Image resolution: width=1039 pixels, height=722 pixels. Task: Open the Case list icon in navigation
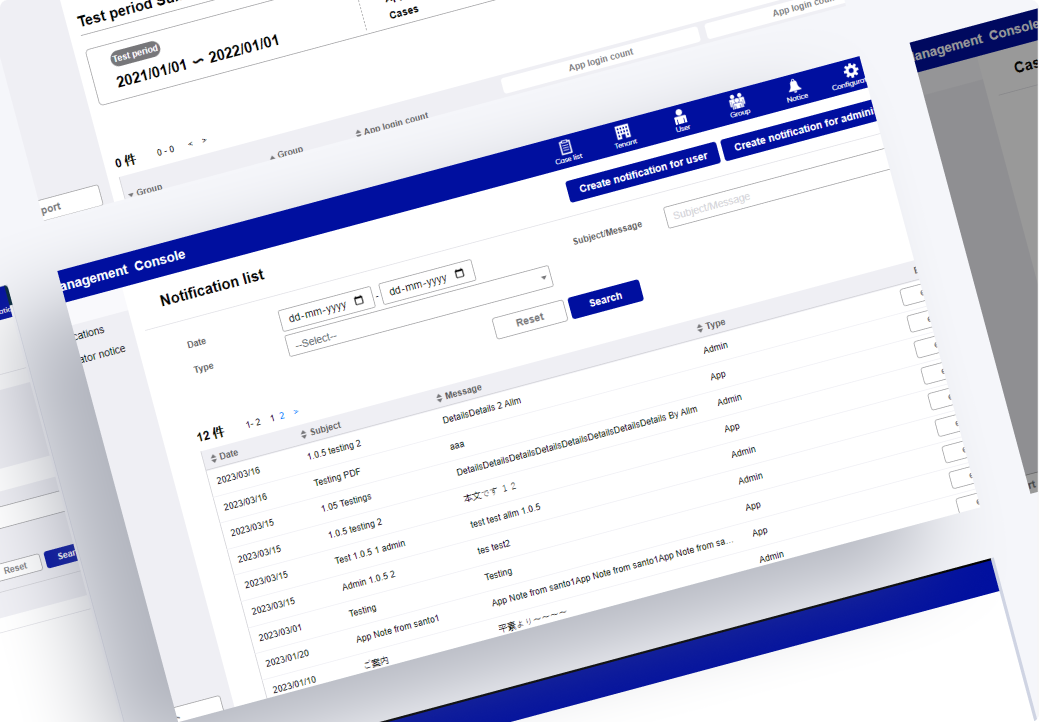(567, 148)
